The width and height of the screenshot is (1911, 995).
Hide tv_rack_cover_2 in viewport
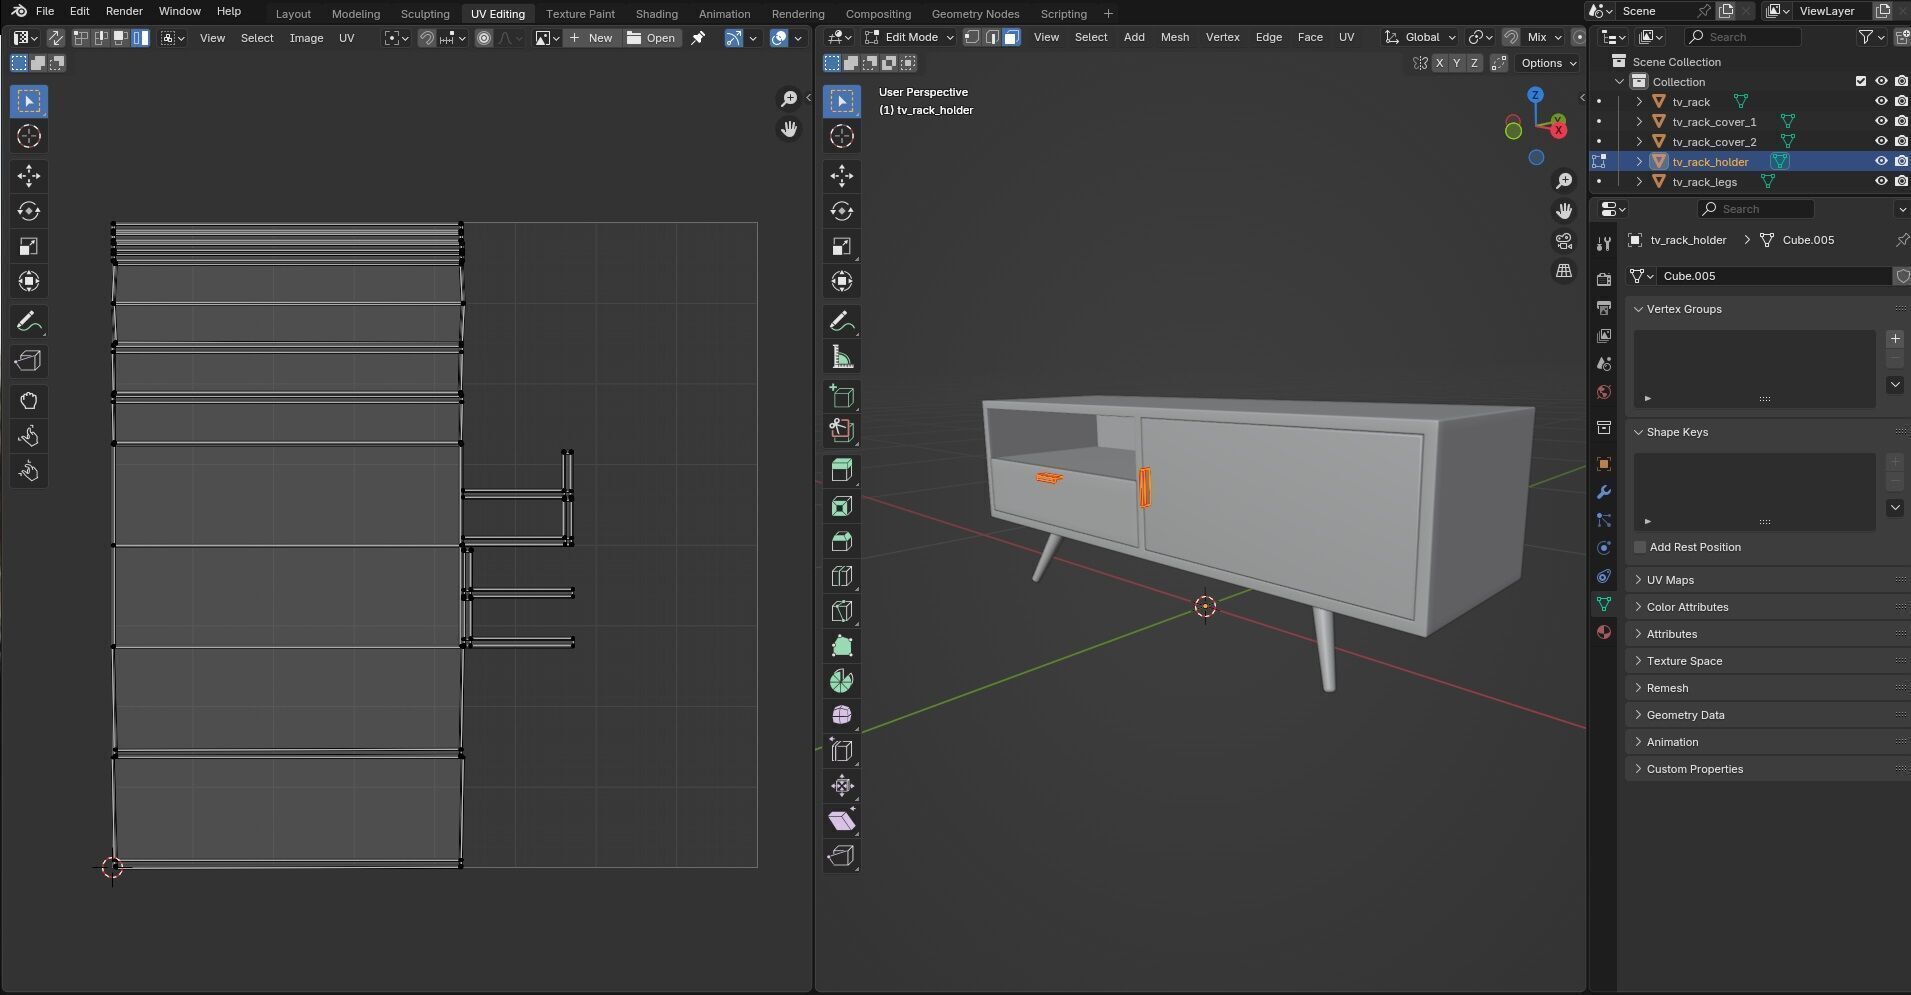click(1880, 141)
